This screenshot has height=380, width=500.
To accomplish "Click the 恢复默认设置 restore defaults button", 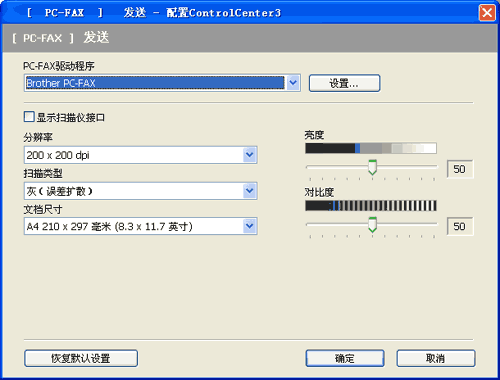I will tap(81, 358).
